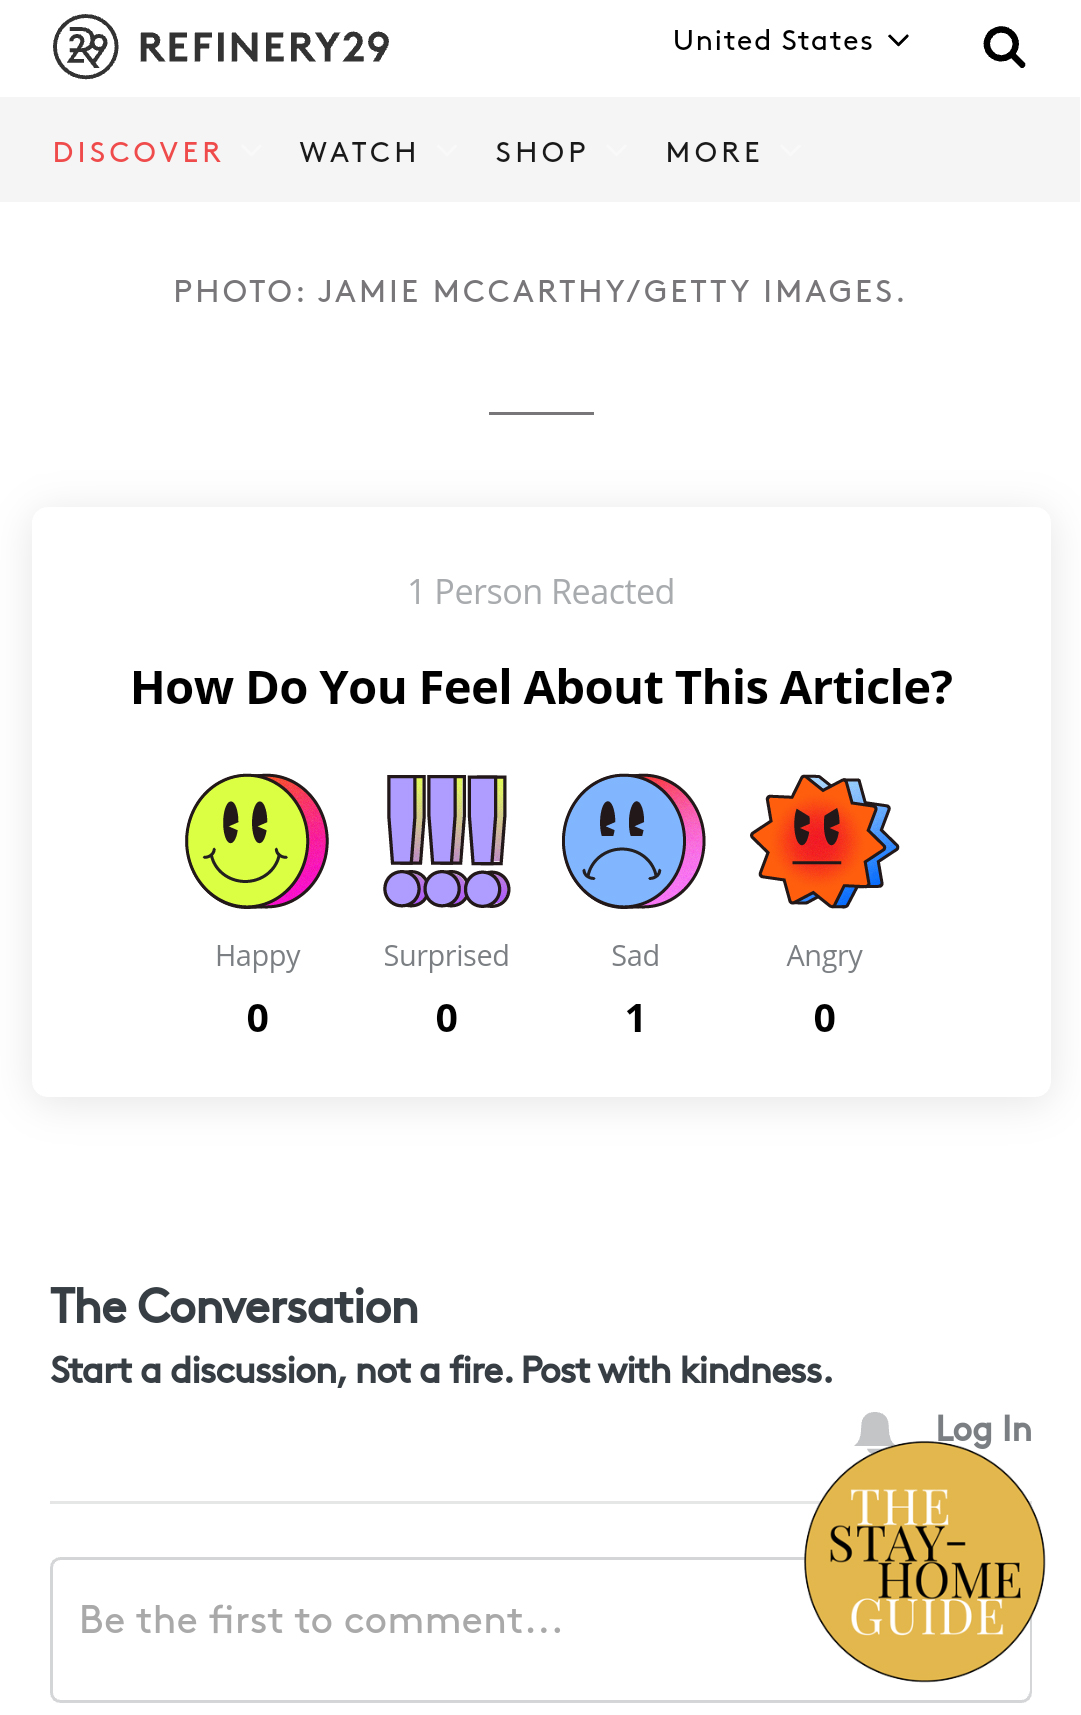The width and height of the screenshot is (1081, 1715).
Task: Expand the United States country dropdown
Action: 791,41
